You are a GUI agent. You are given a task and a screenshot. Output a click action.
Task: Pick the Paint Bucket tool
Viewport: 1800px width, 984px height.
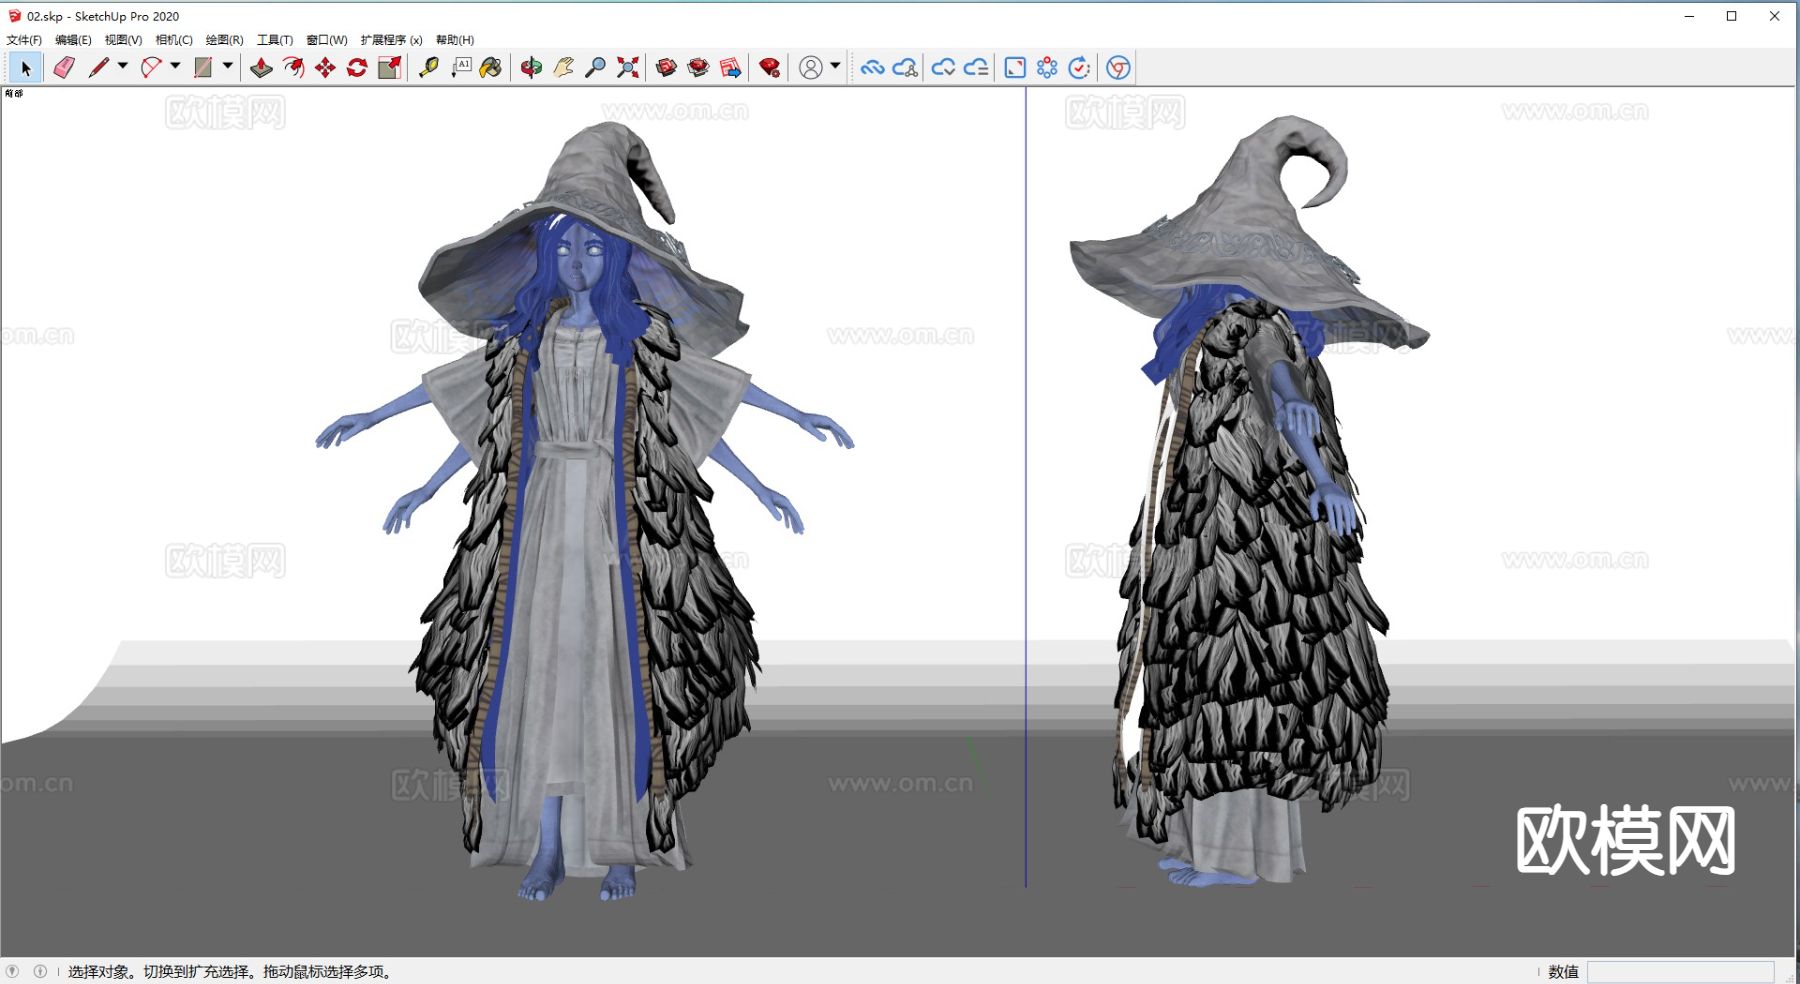coord(491,67)
